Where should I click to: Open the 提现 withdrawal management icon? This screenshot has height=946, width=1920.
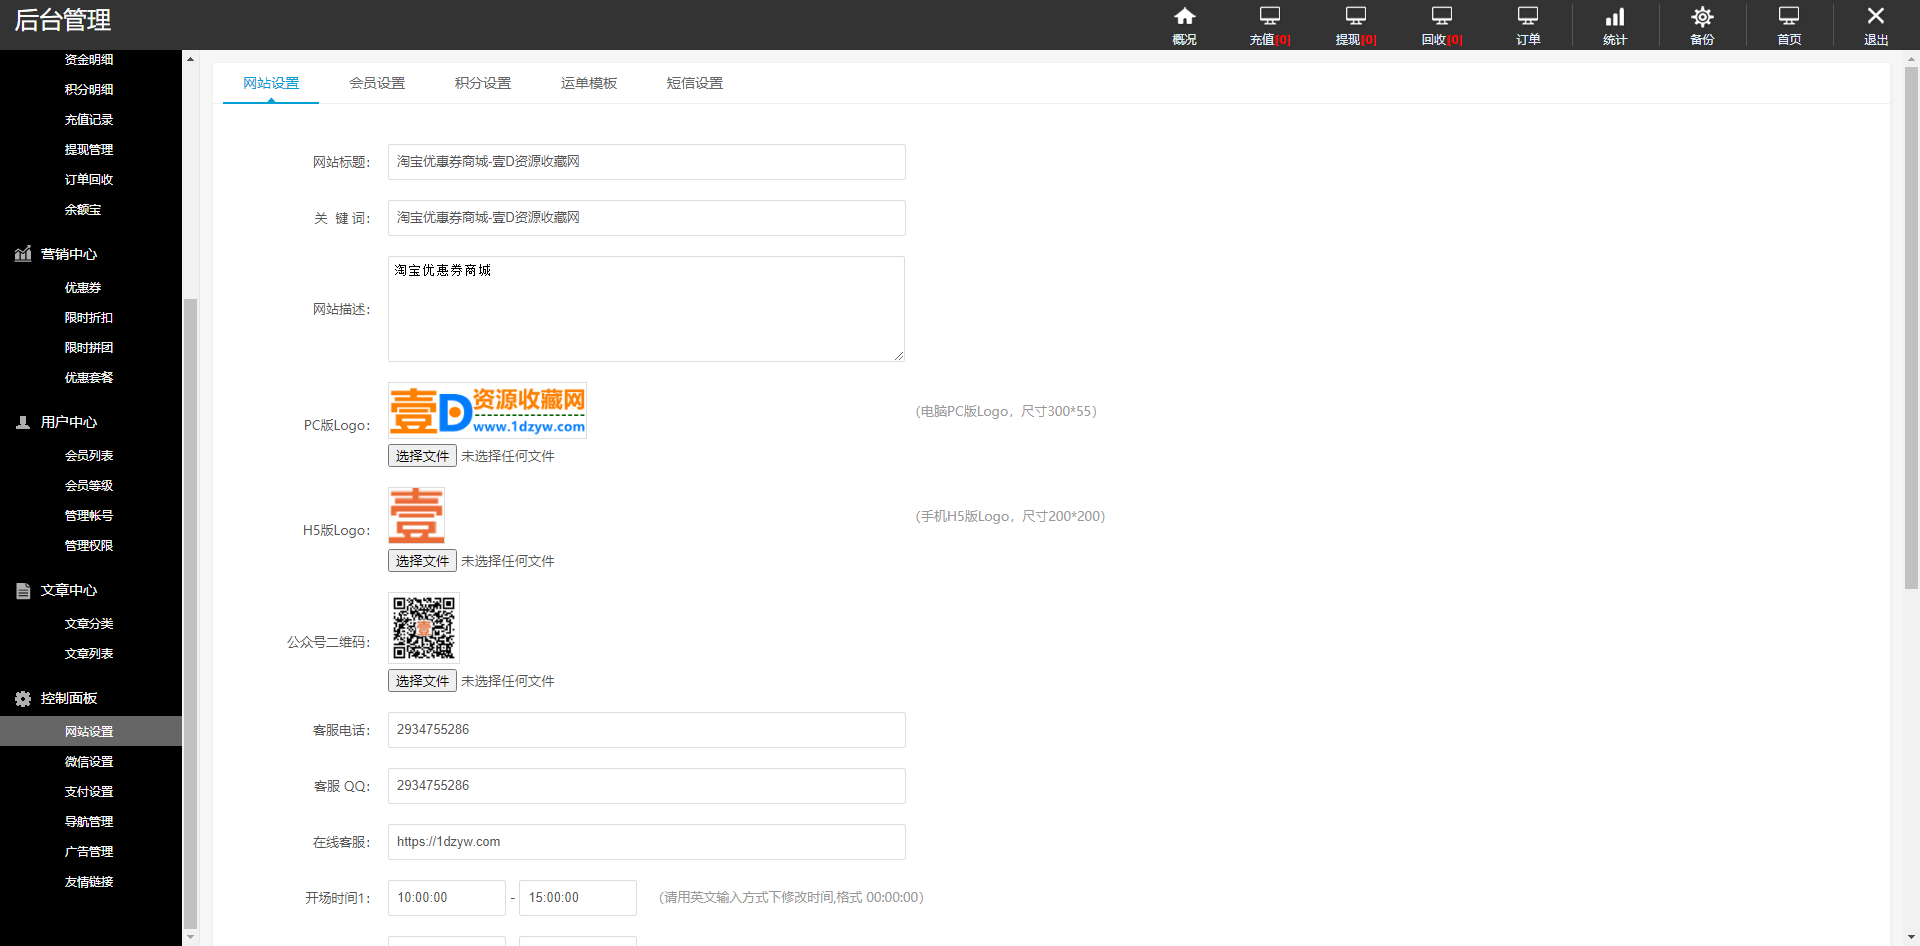point(1355,25)
